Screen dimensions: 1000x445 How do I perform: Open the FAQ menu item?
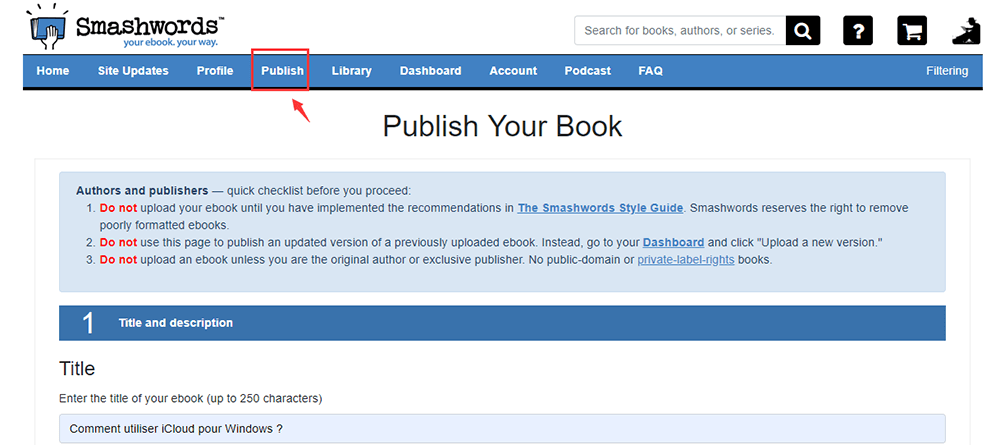pos(650,71)
